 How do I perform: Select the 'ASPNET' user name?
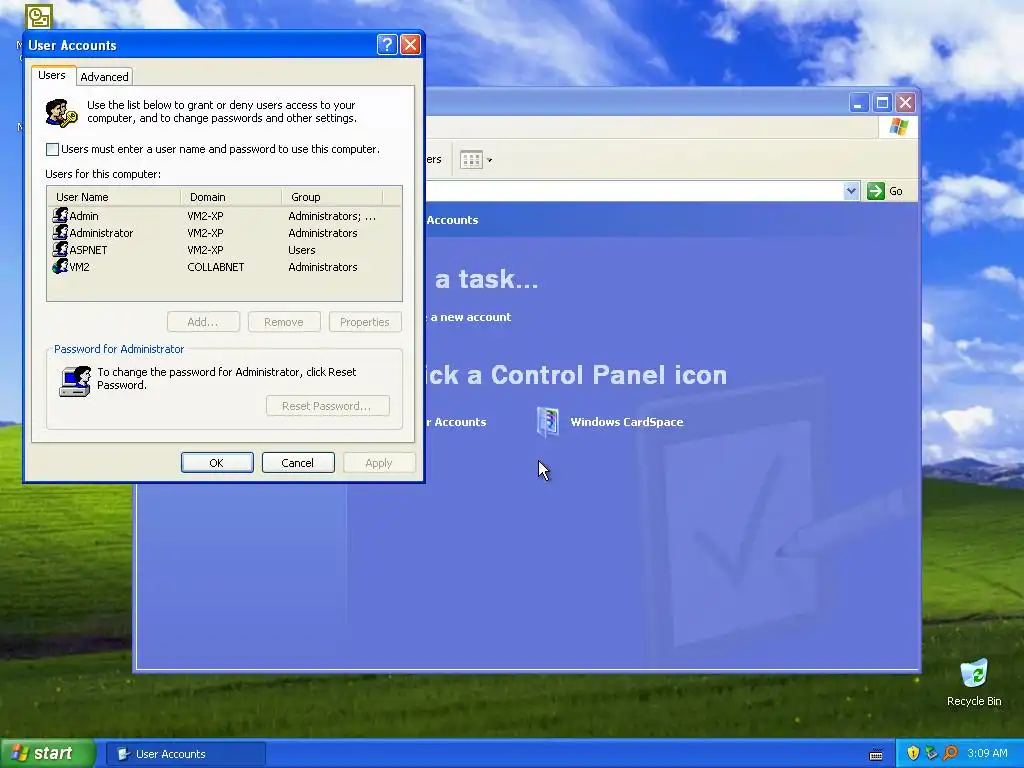pyautogui.click(x=88, y=250)
